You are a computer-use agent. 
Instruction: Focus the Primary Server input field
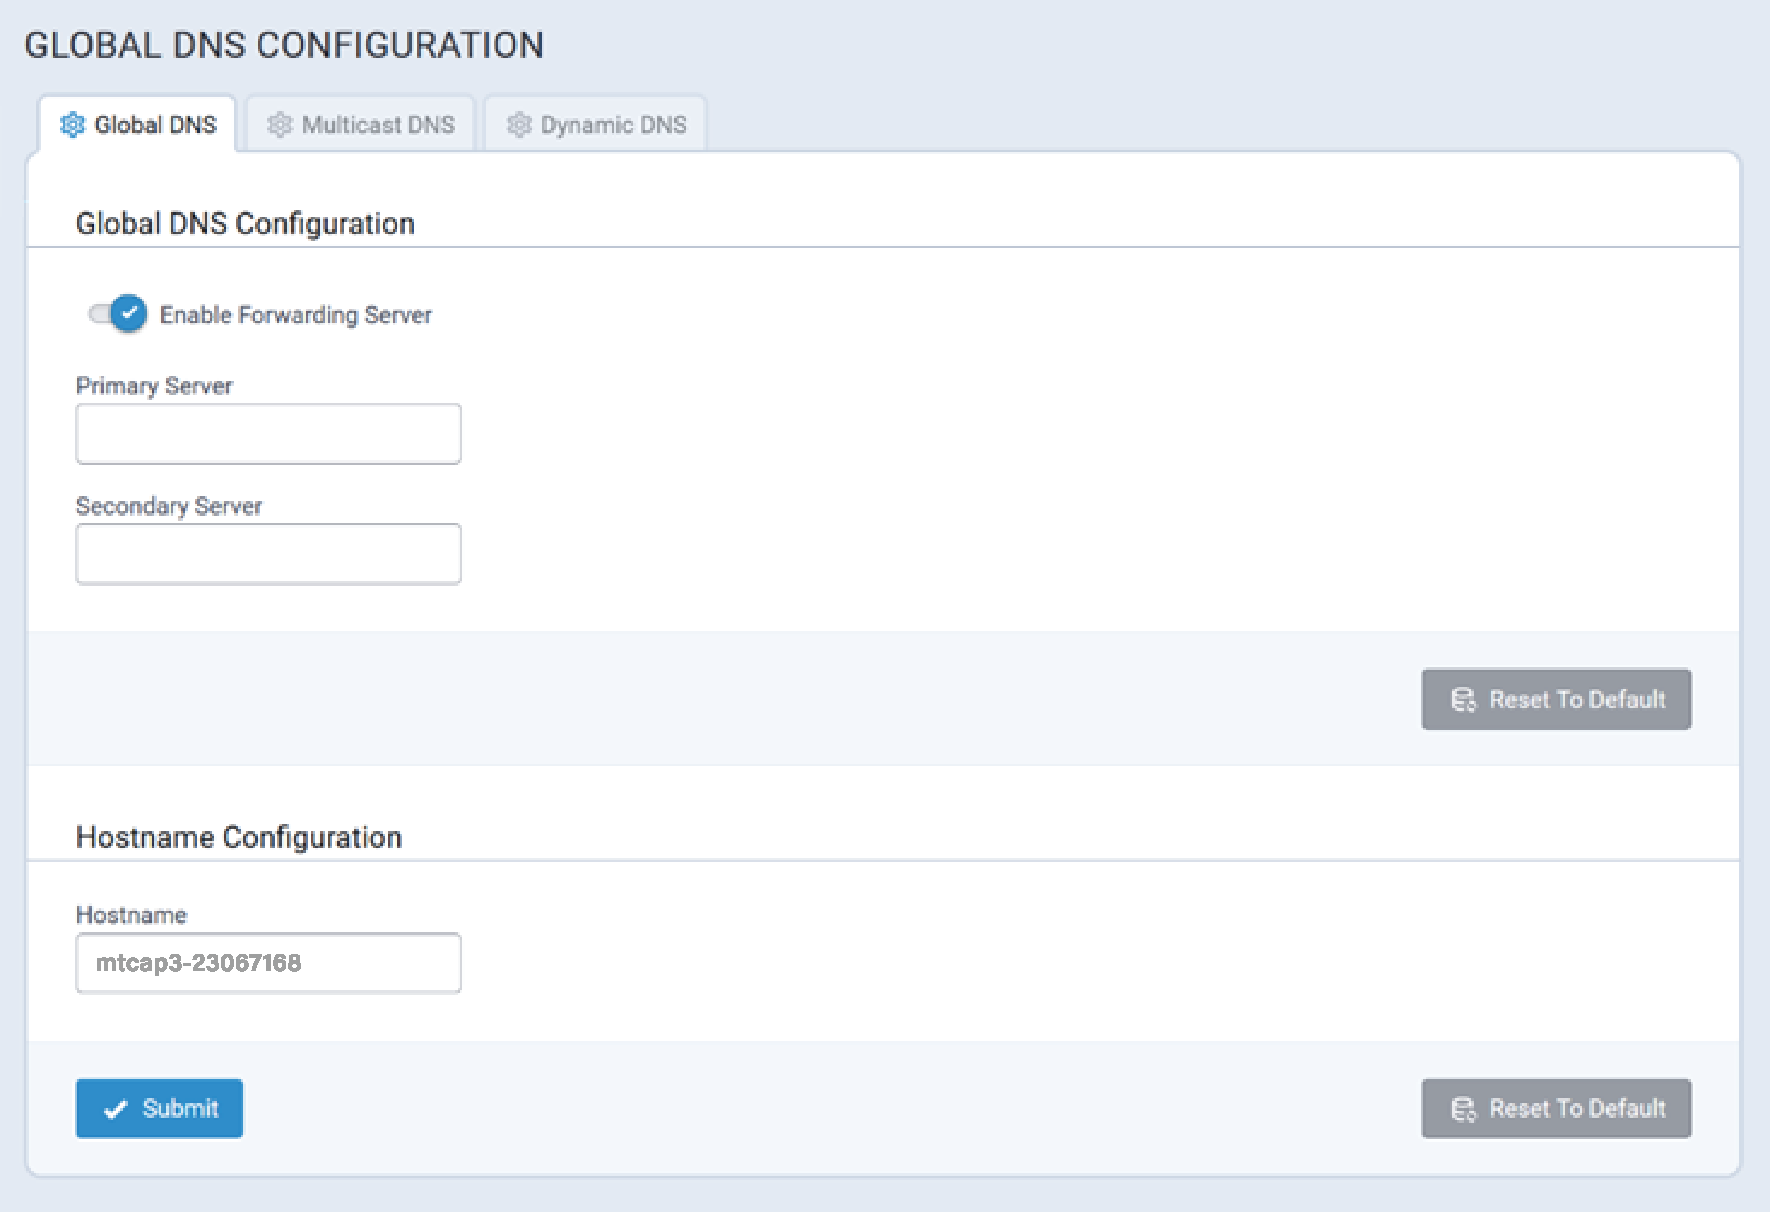[x=268, y=434]
